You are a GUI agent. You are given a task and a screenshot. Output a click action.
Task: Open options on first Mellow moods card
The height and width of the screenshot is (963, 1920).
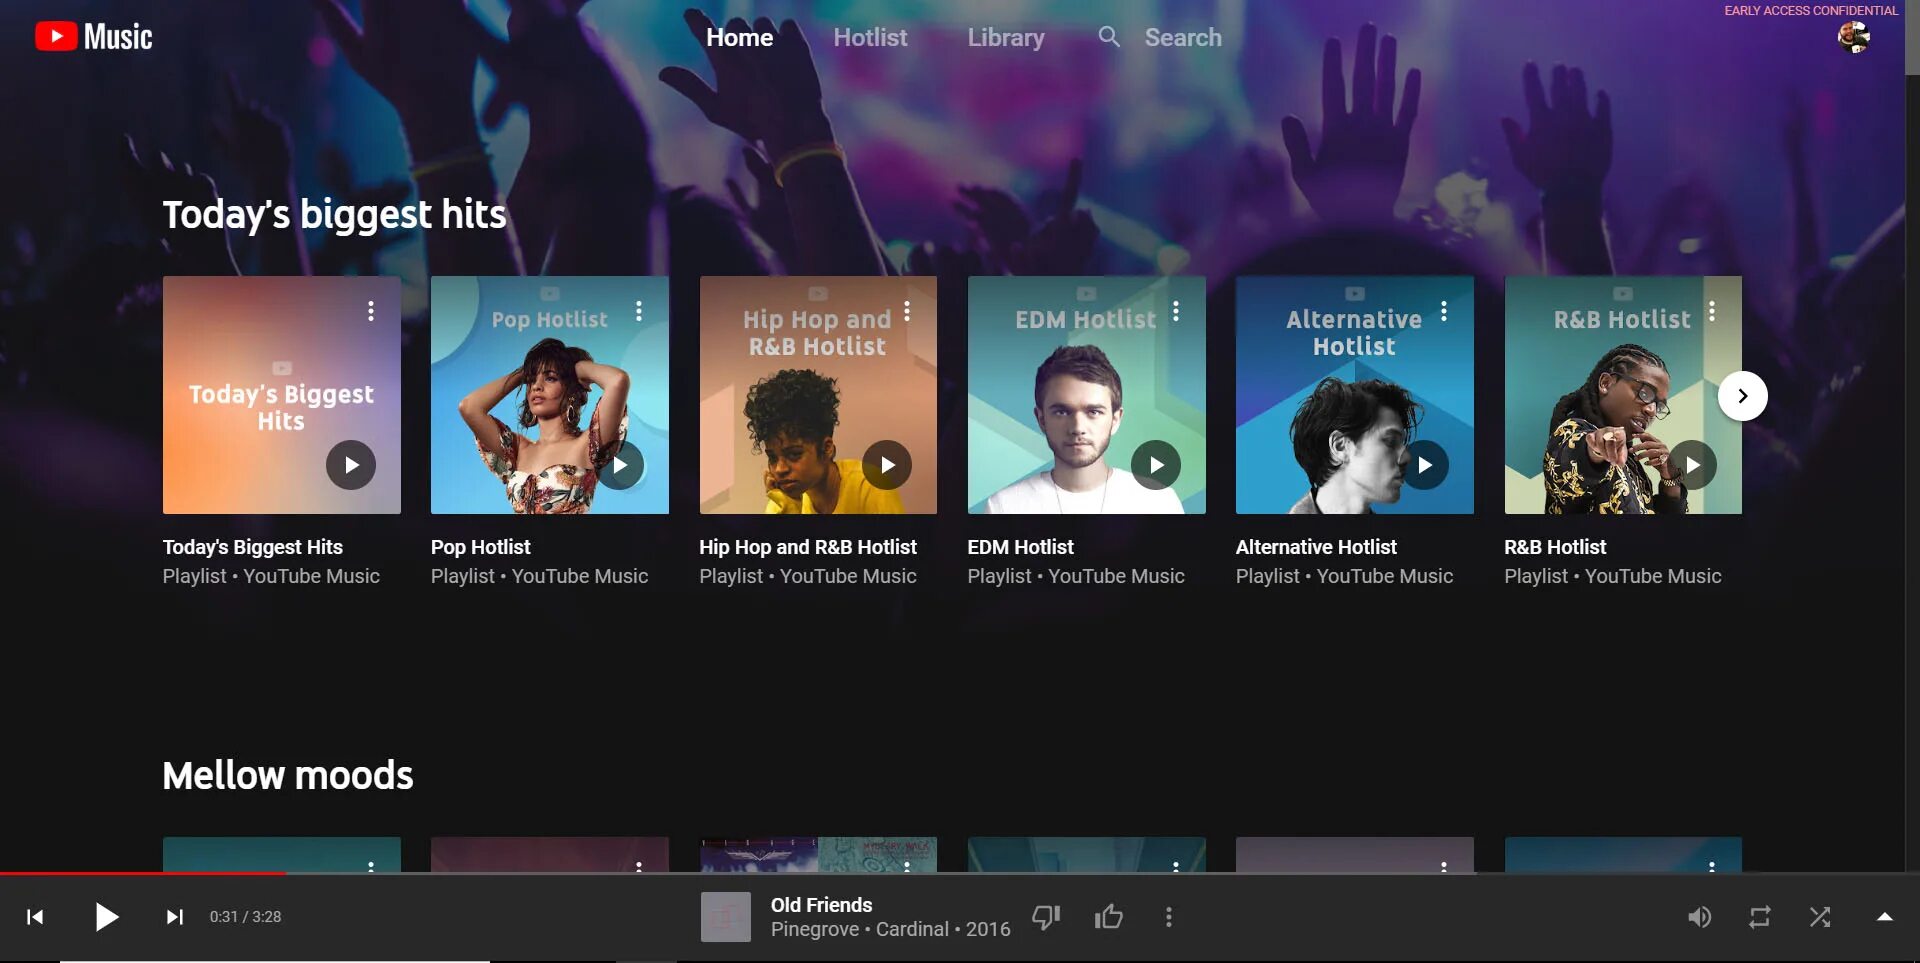[x=371, y=866]
